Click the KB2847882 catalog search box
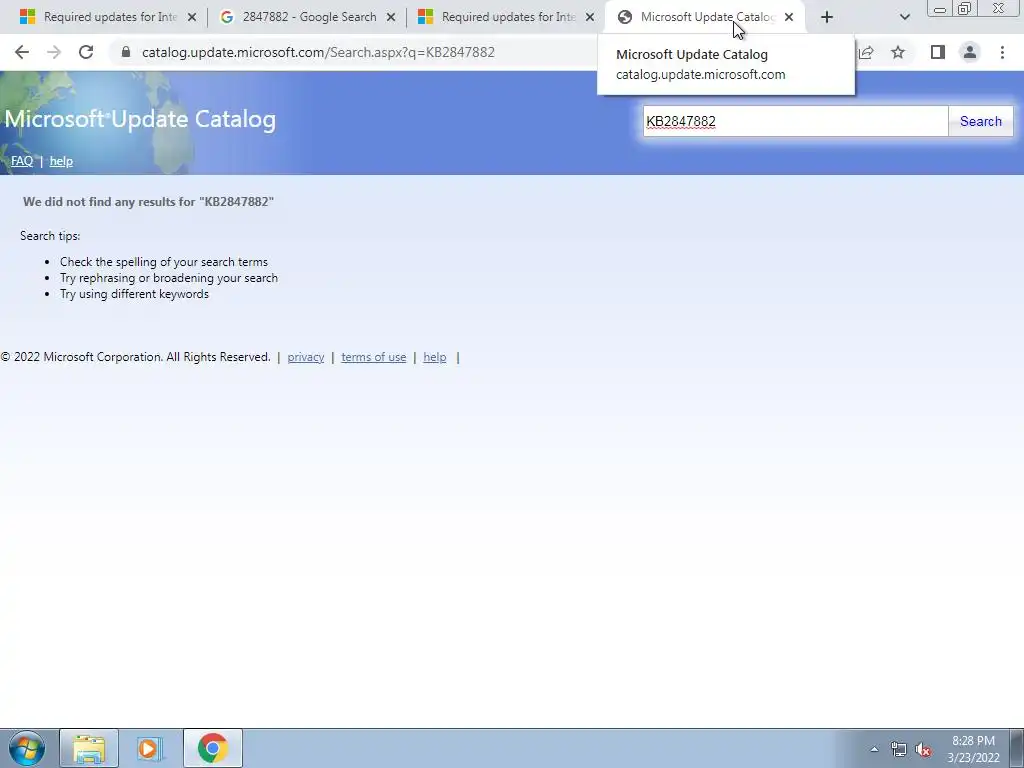Screen dimensions: 1024x768 click(795, 121)
